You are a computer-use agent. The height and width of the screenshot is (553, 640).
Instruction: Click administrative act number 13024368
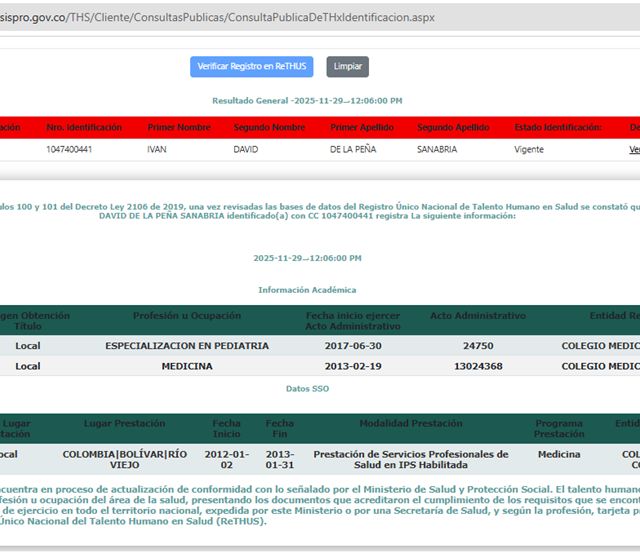point(478,366)
